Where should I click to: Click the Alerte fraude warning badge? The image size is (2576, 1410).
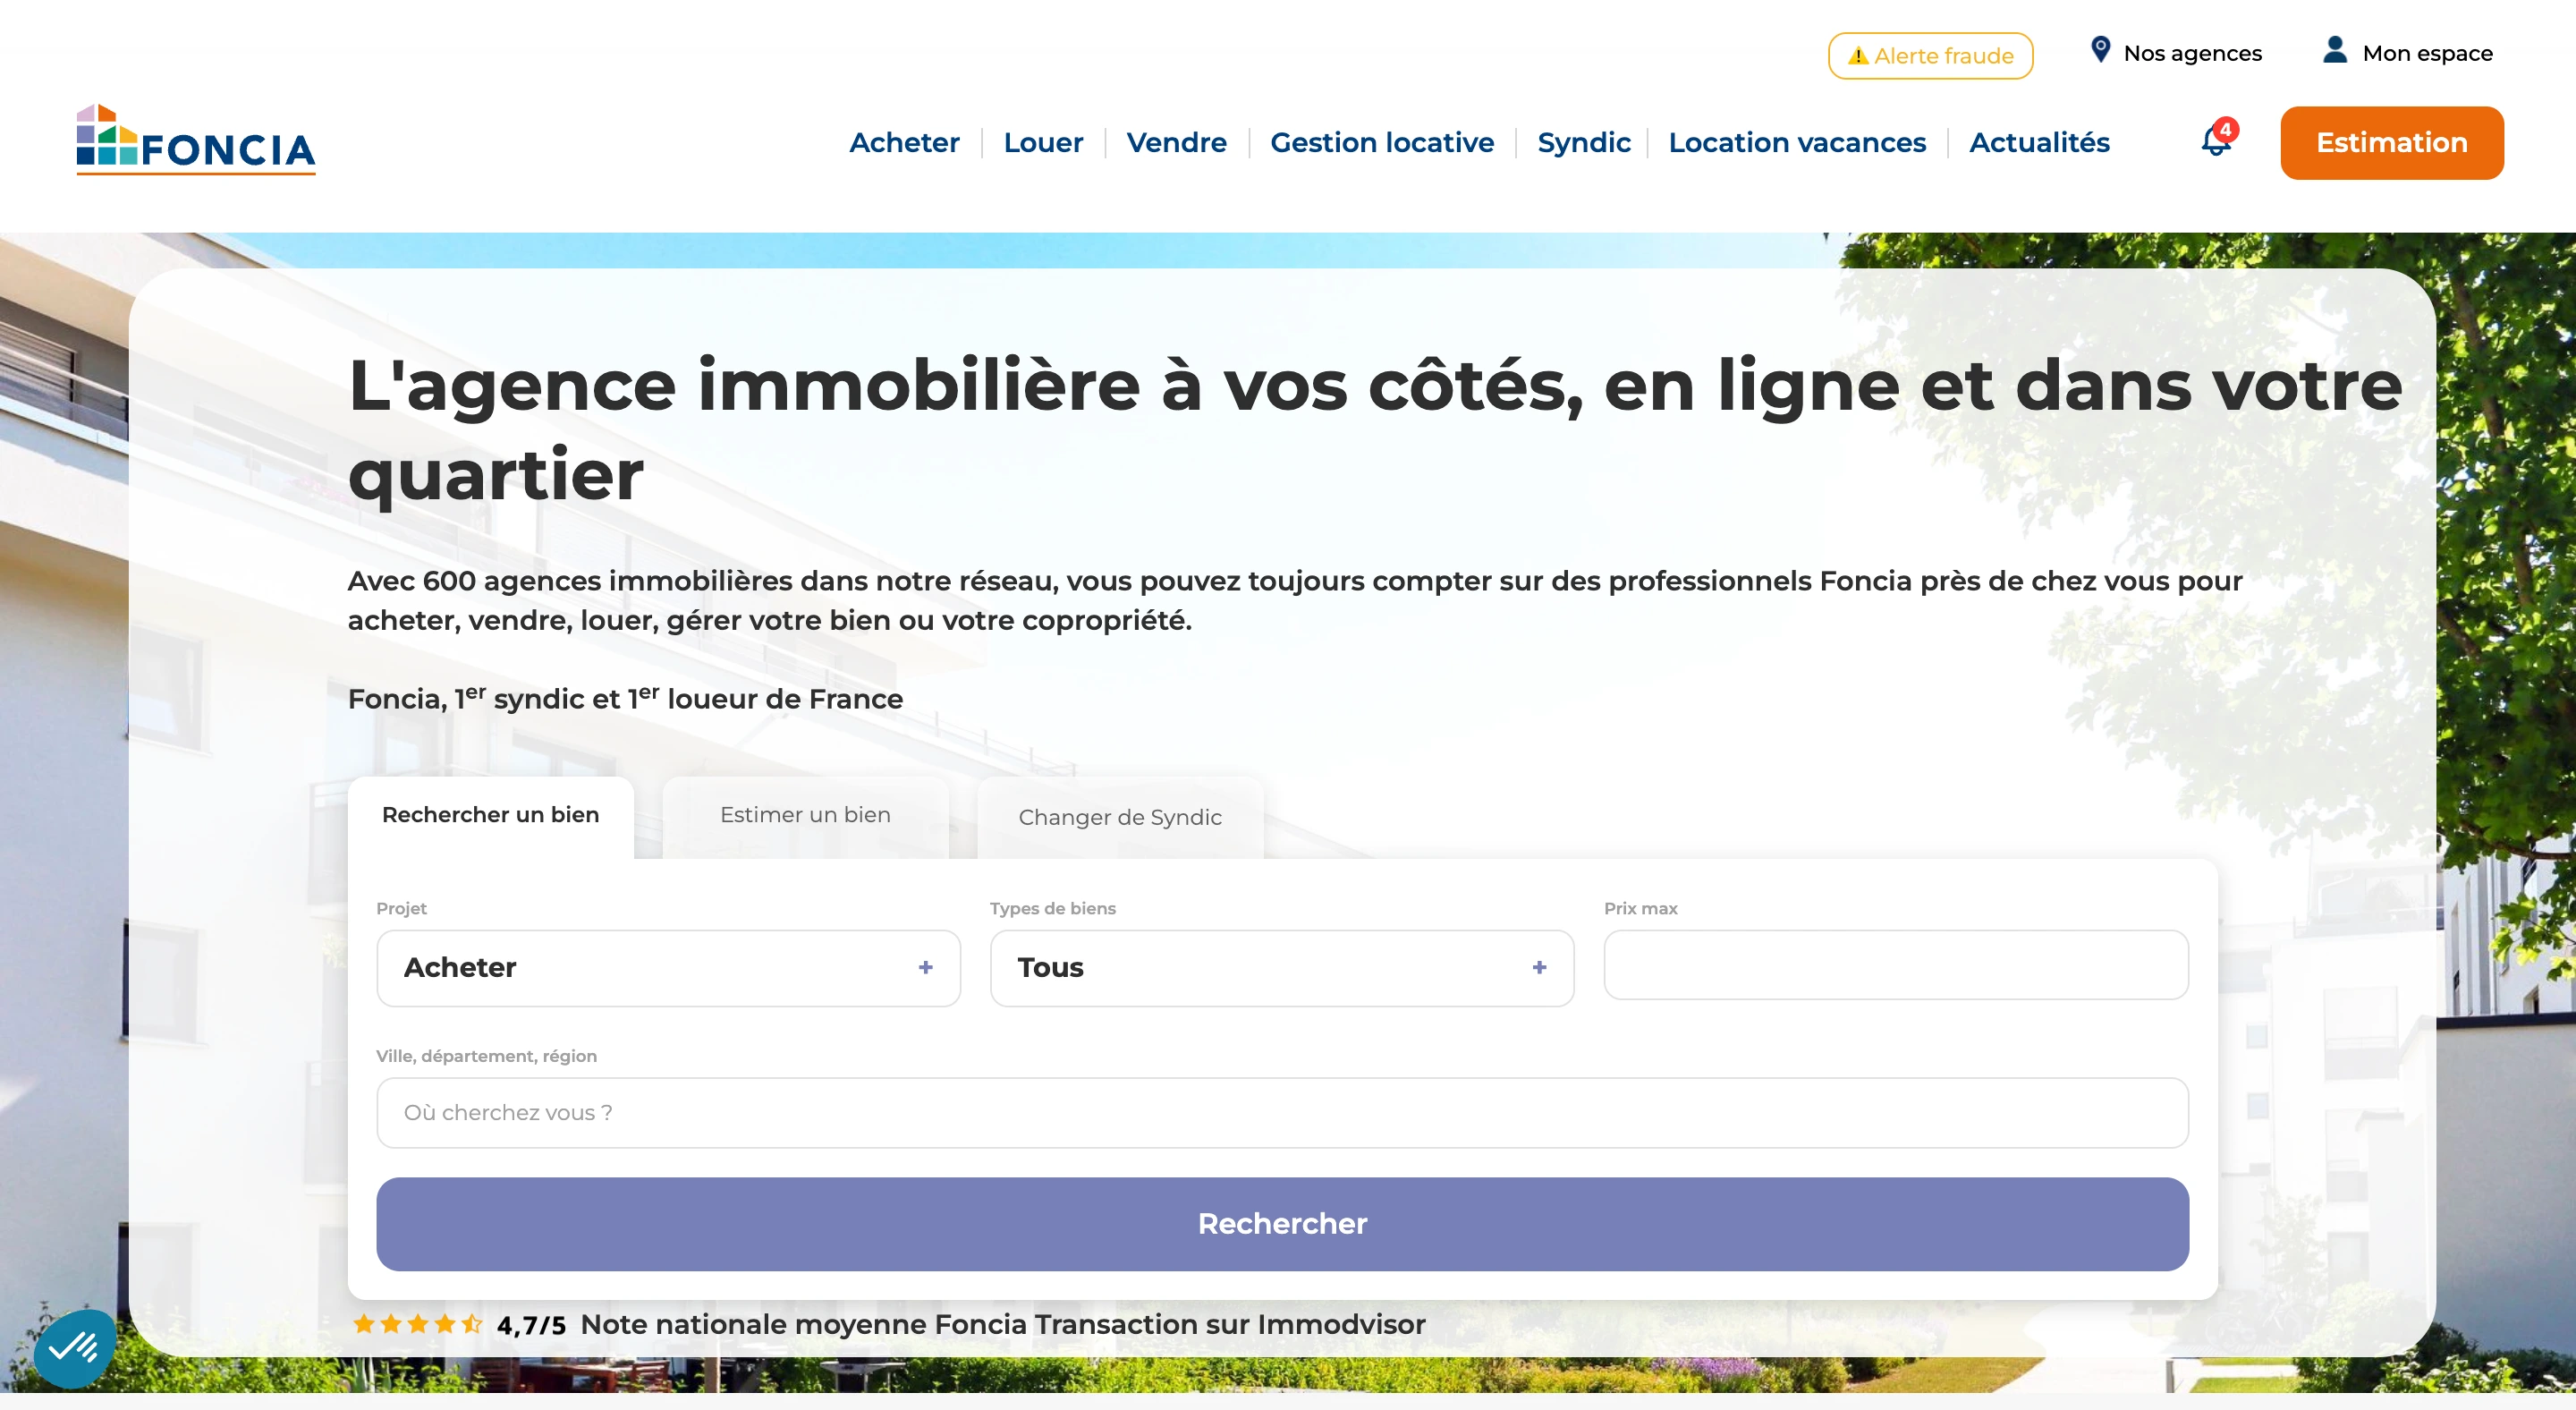(1930, 56)
